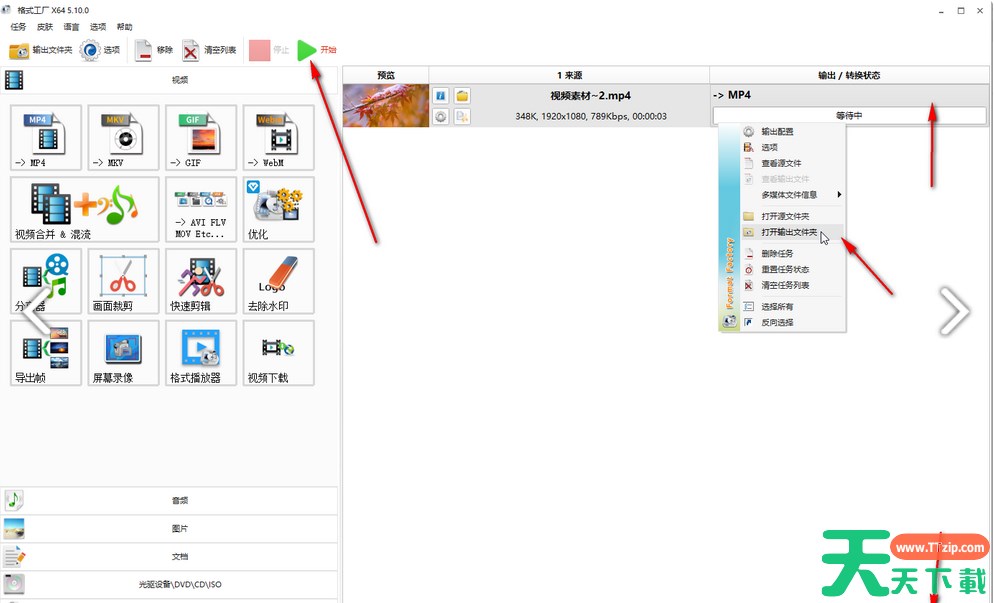Image resolution: width=994 pixels, height=603 pixels.
Task: Open the video download (视频下载) tool
Action: point(278,353)
